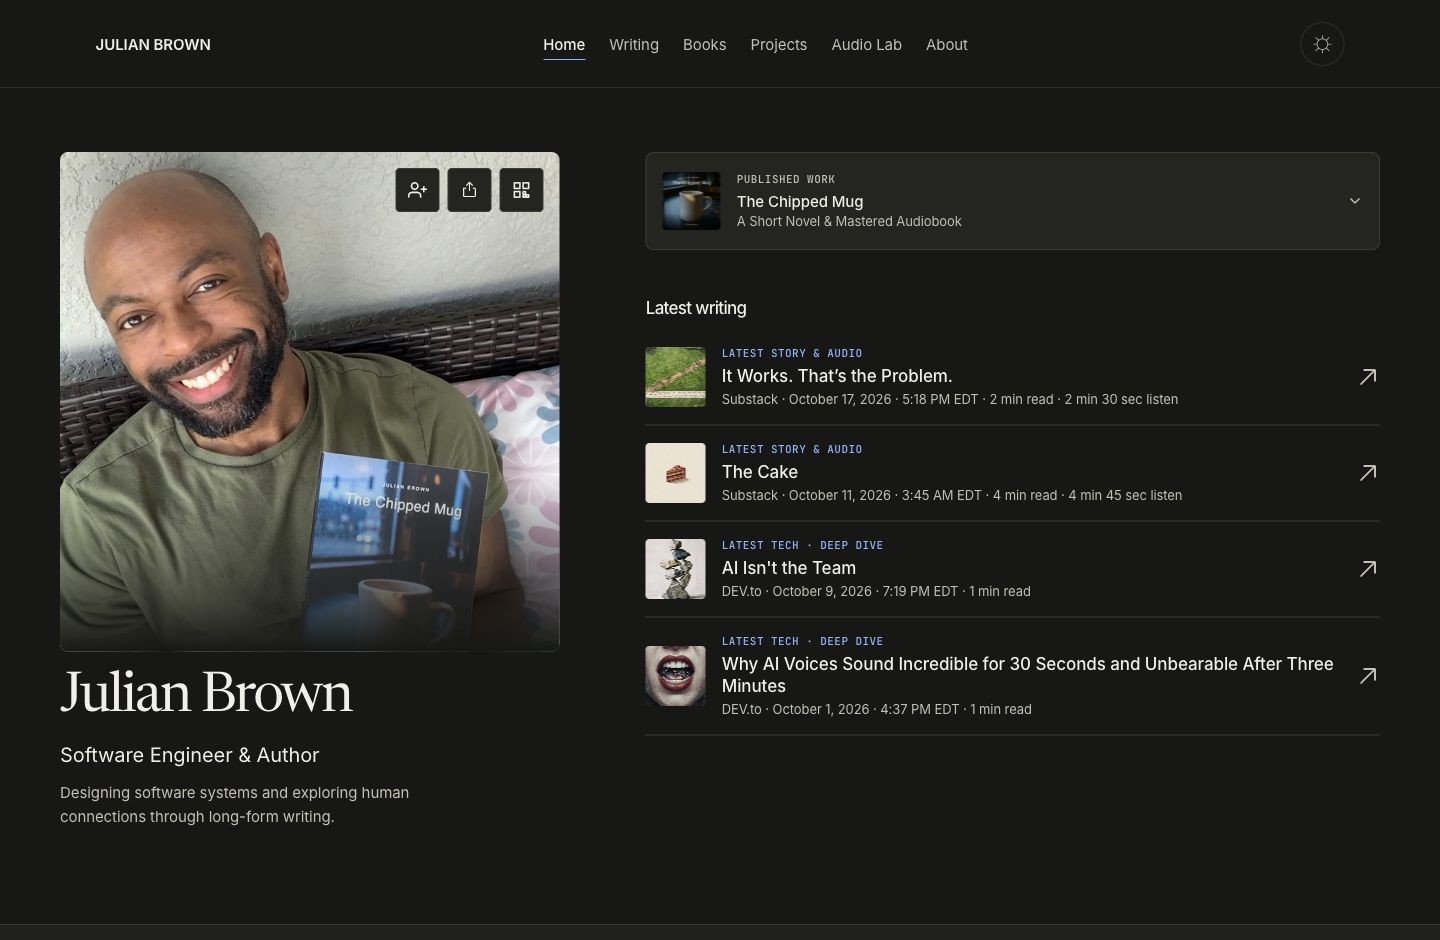Click the add contact icon on photo

(x=417, y=190)
